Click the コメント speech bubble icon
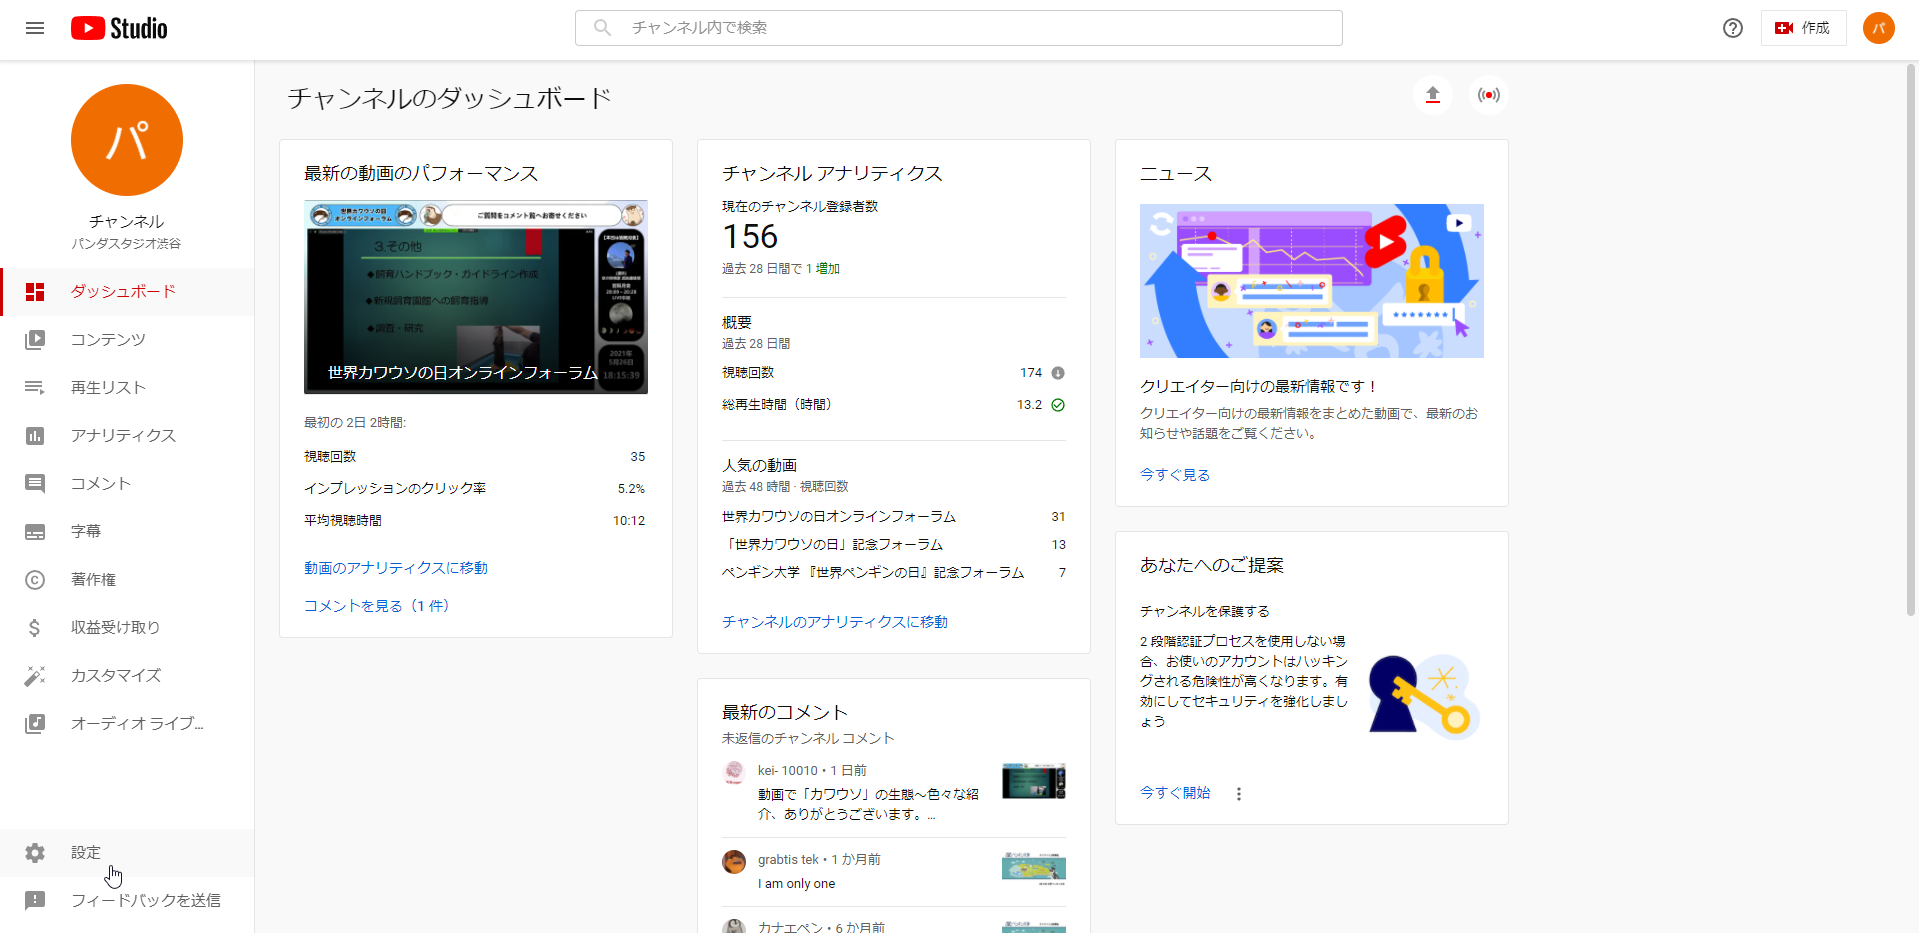Image resolution: width=1919 pixels, height=933 pixels. (x=35, y=484)
